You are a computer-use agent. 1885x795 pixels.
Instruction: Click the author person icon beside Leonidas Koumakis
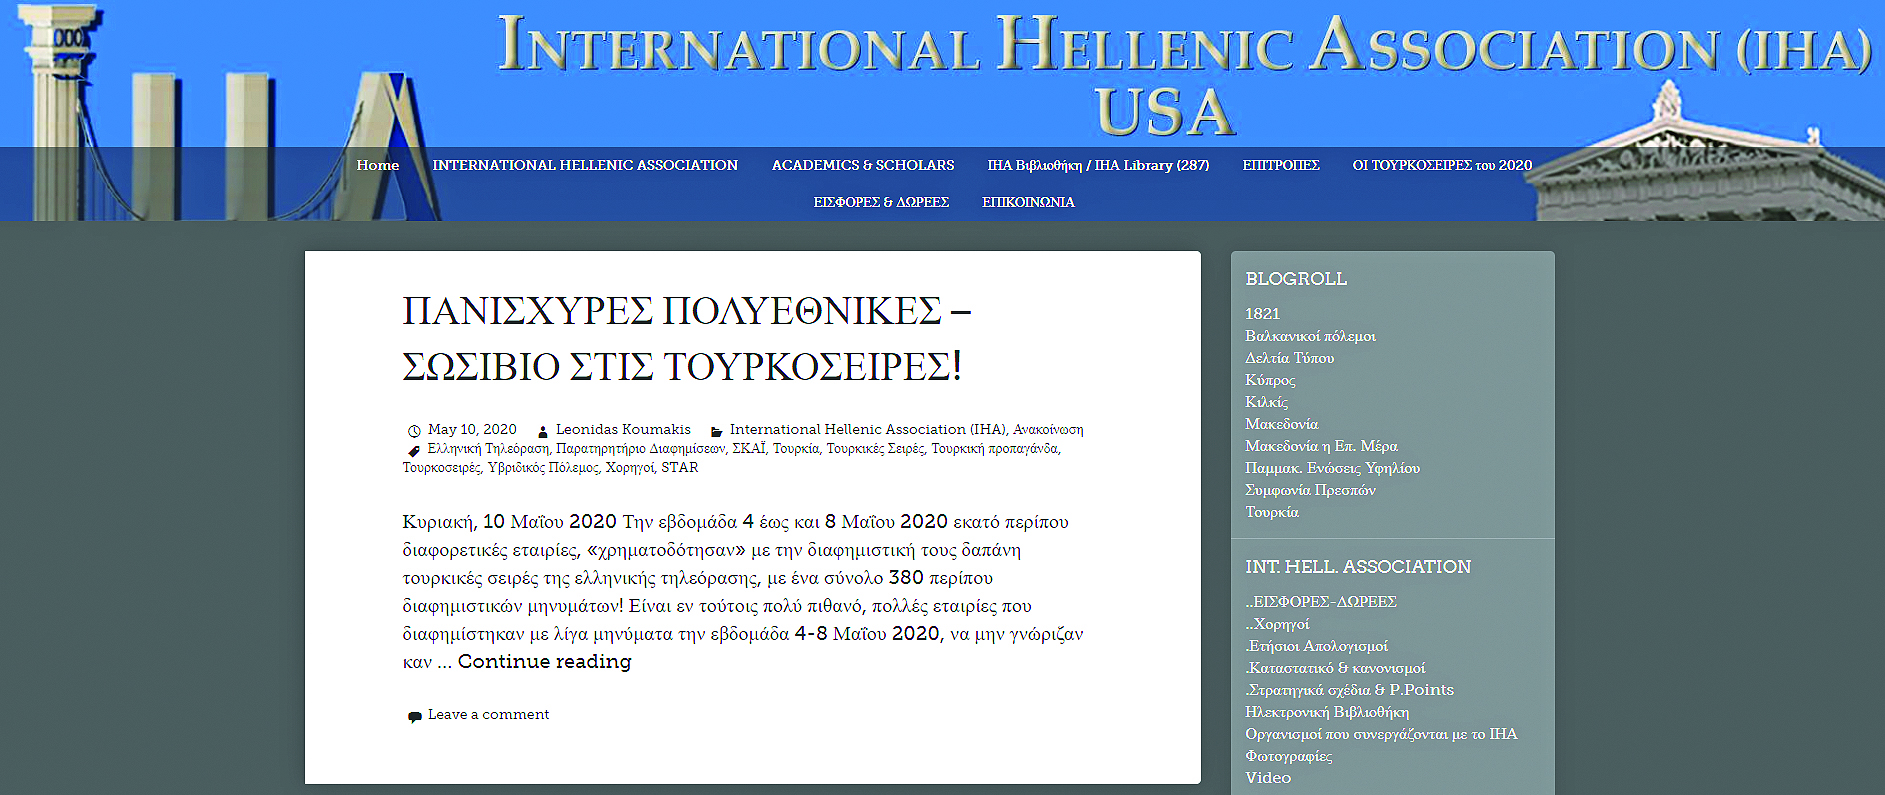click(x=543, y=432)
